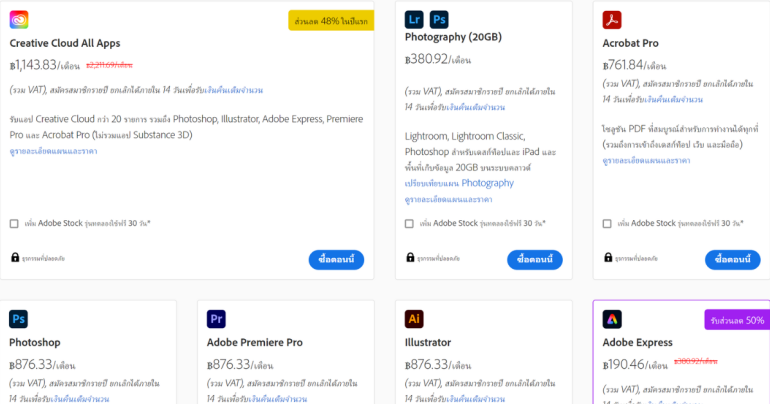Click Photography (20GB) title
Image resolution: width=770 pixels, height=404 pixels.
[x=453, y=37]
